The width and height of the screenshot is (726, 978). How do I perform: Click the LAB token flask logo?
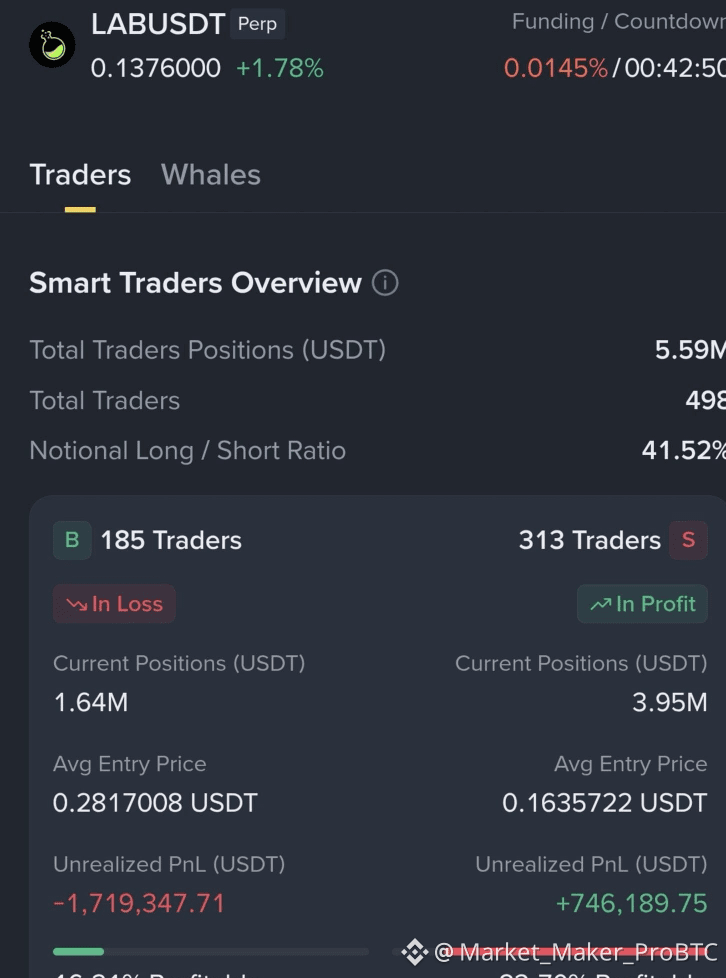coord(52,45)
